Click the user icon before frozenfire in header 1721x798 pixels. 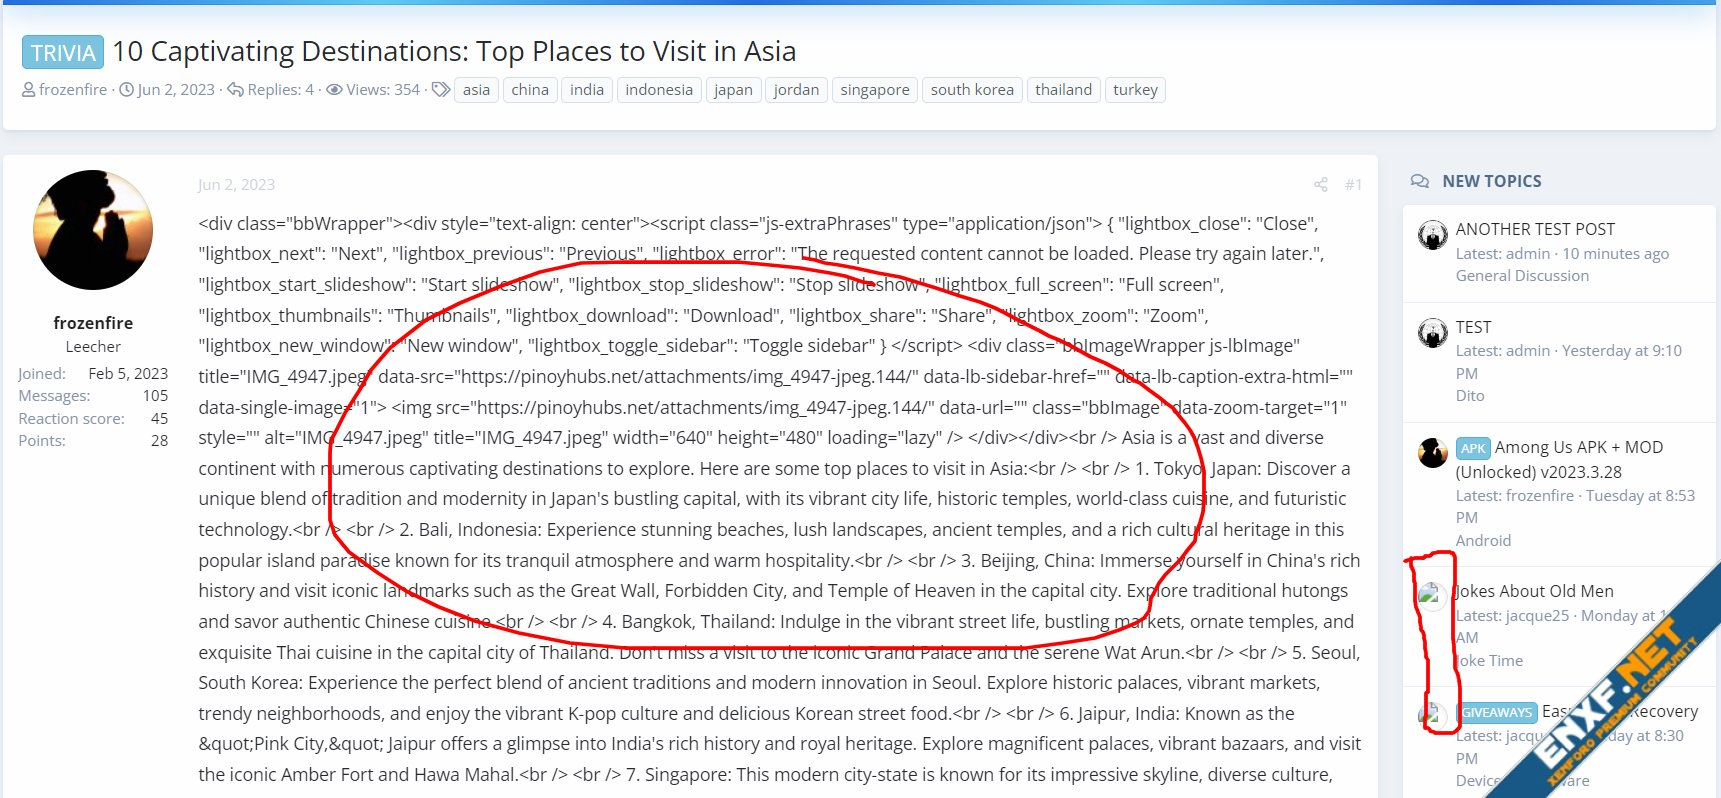click(x=29, y=90)
